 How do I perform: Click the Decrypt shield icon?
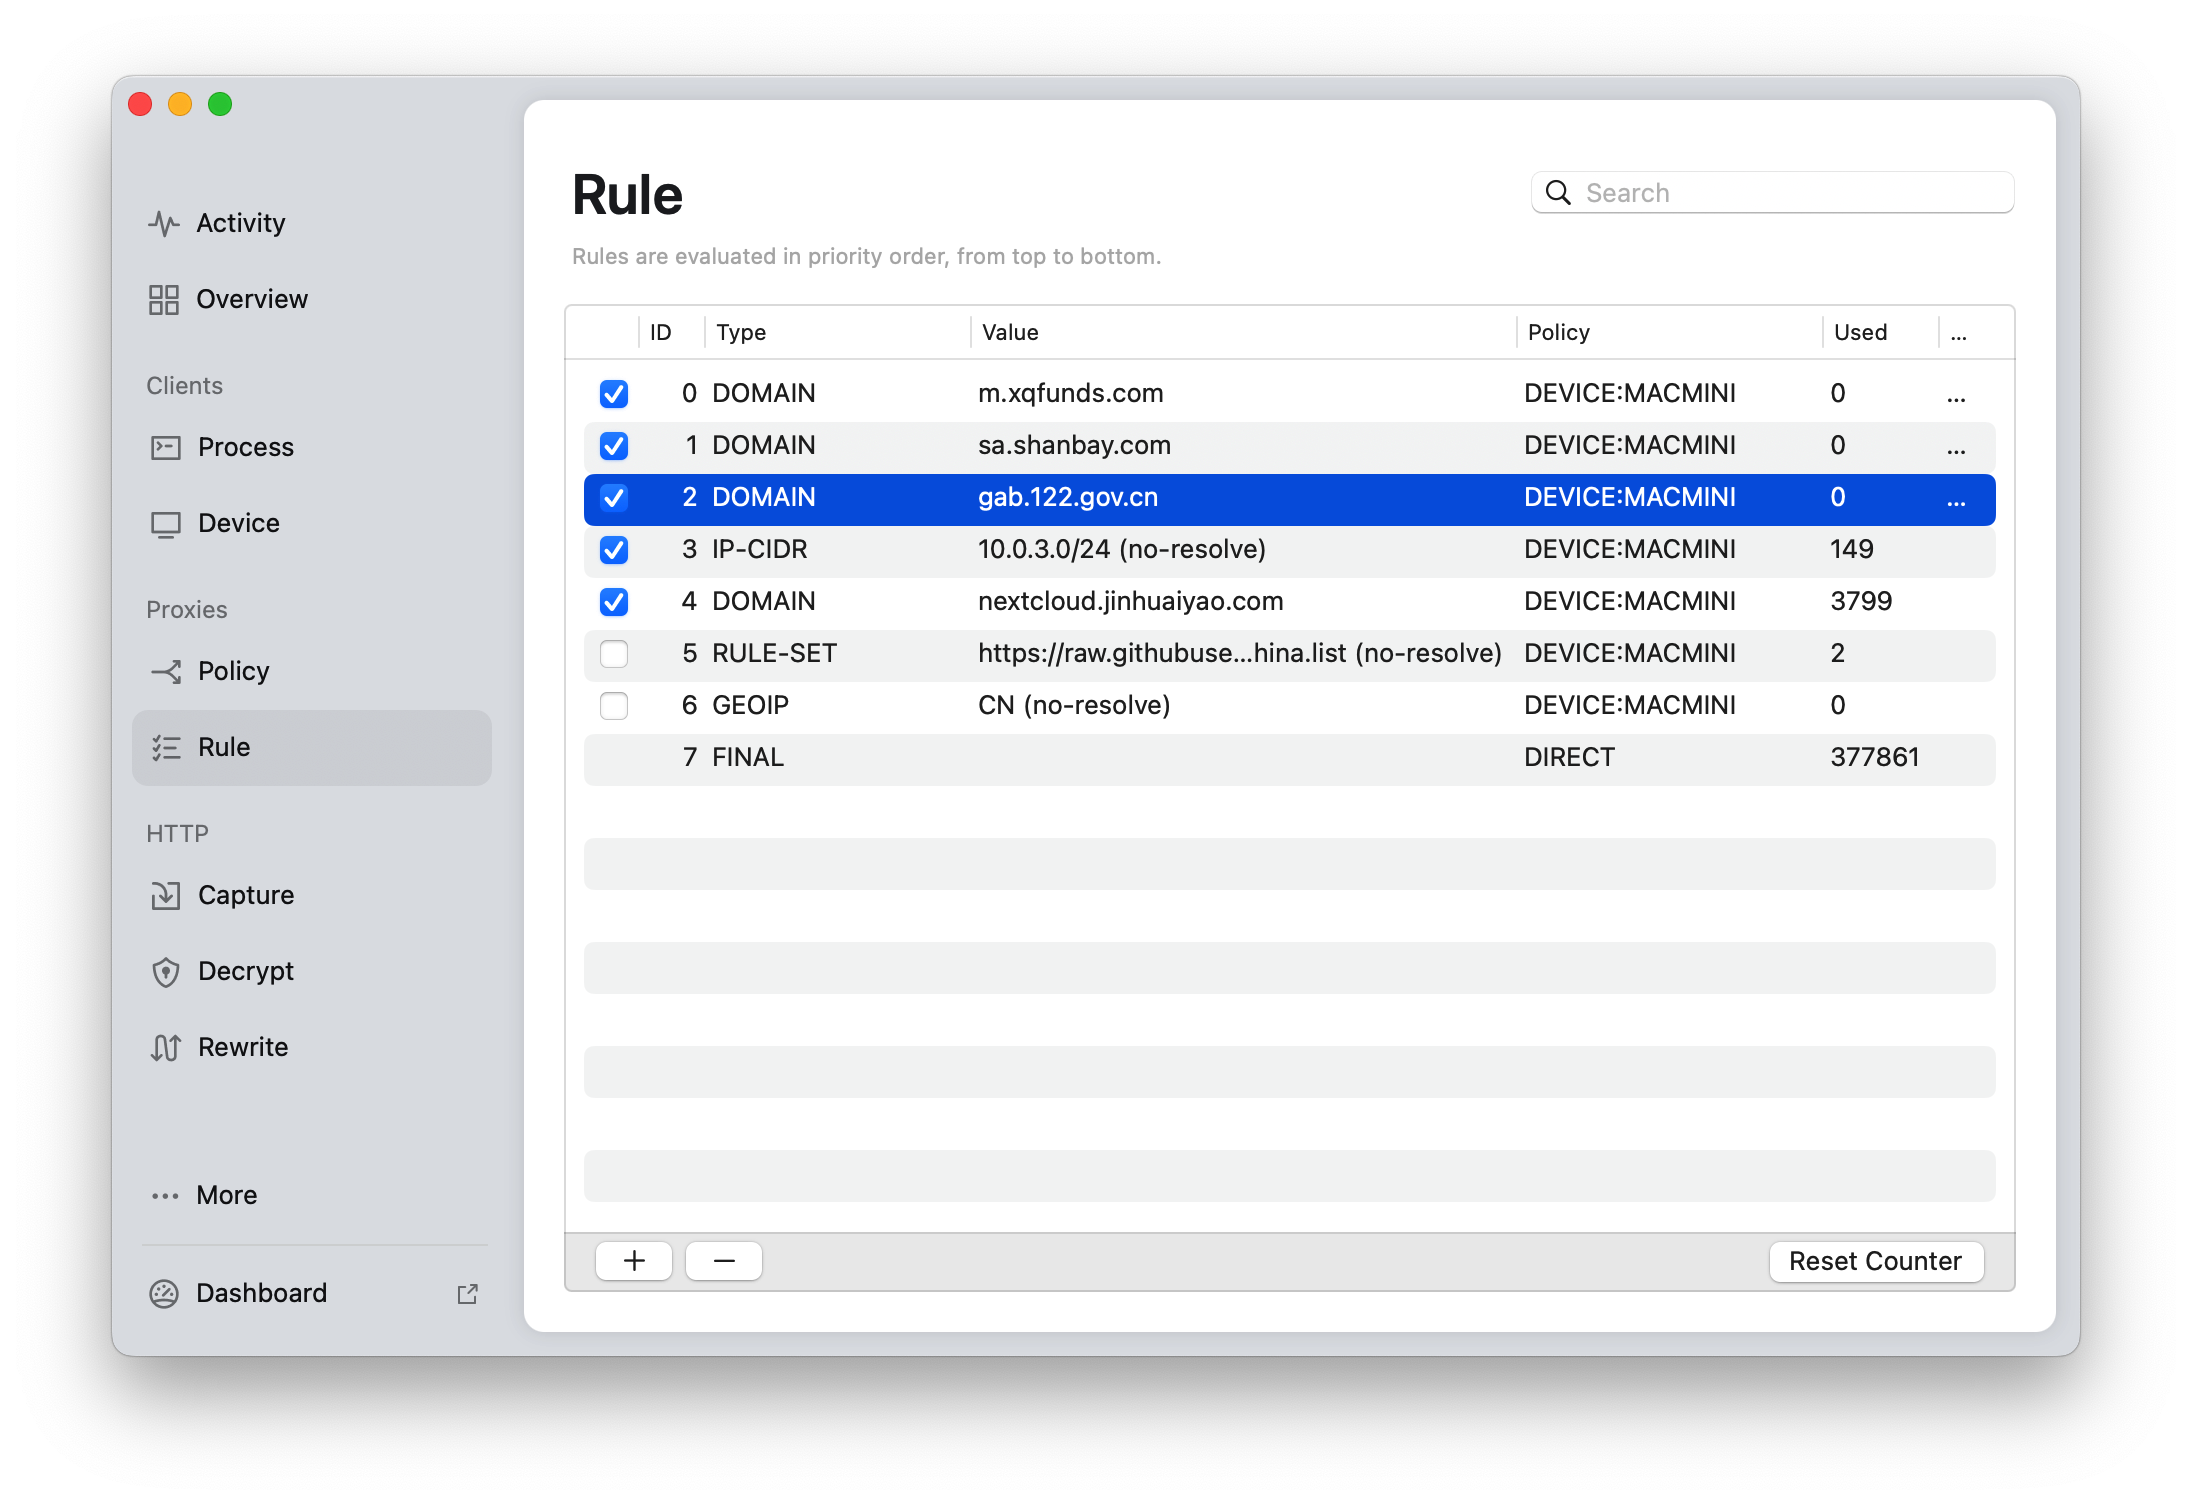(166, 971)
